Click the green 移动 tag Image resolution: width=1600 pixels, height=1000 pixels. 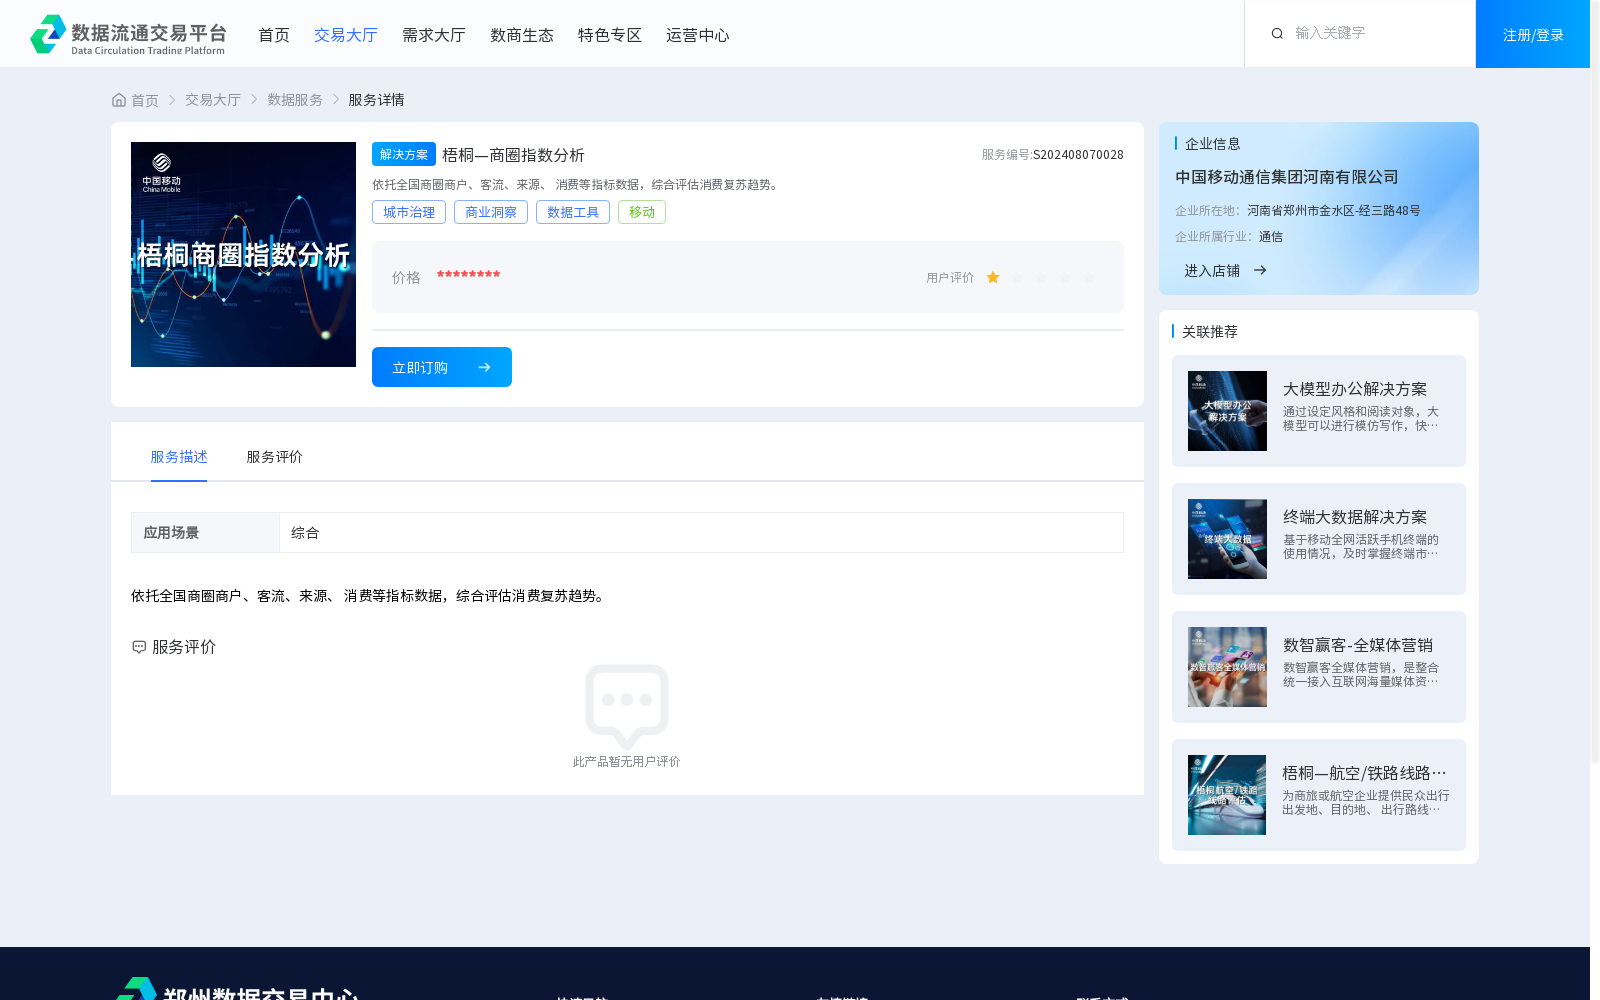coord(642,212)
